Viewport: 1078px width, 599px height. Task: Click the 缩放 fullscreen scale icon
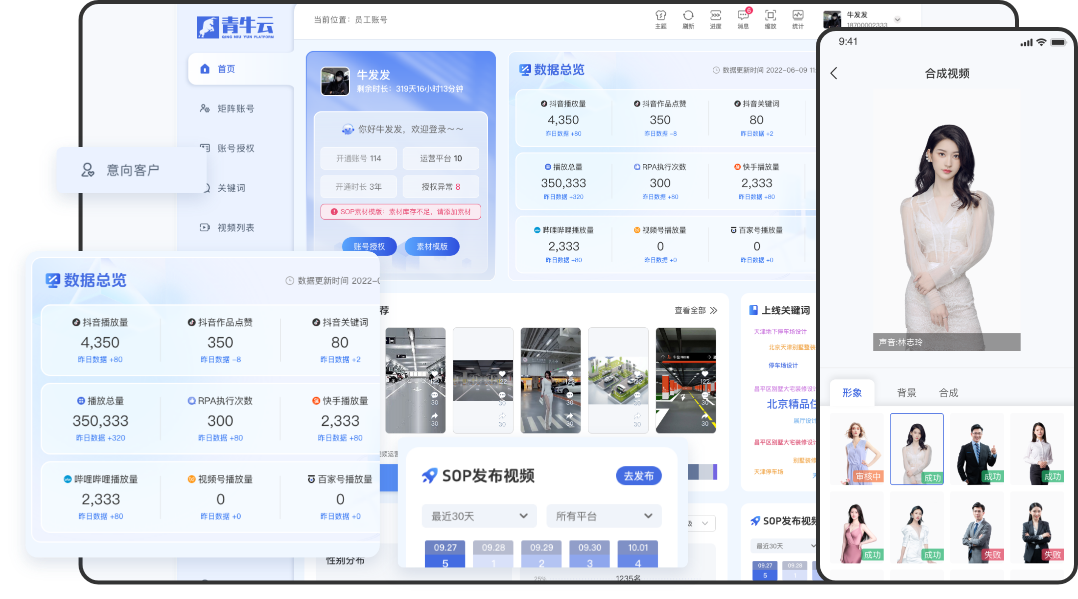click(x=770, y=18)
